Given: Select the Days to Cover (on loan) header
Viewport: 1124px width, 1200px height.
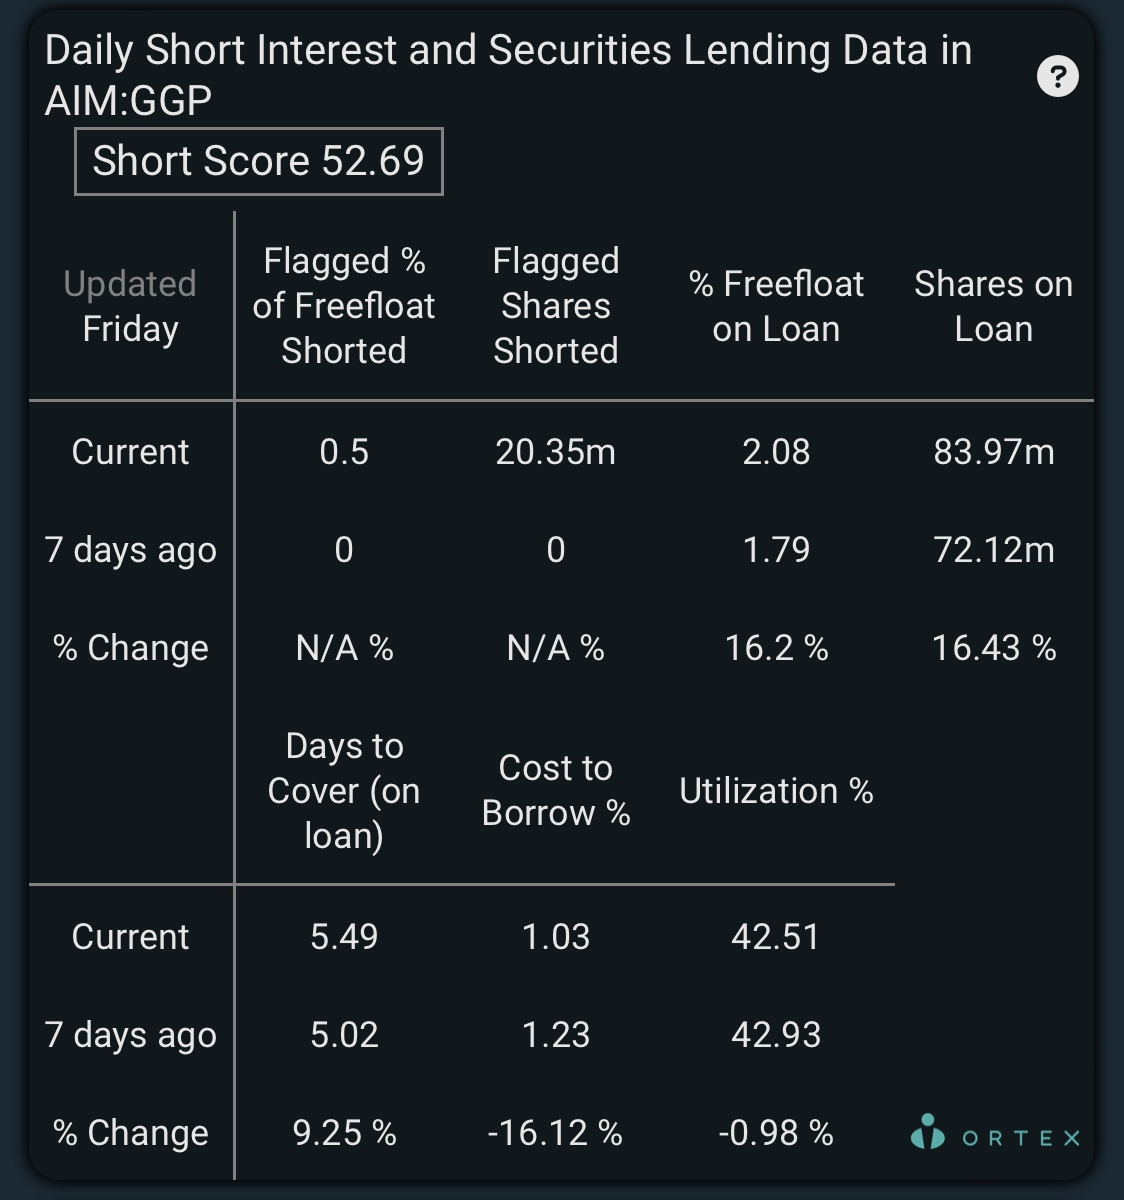Looking at the screenshot, I should coord(344,791).
